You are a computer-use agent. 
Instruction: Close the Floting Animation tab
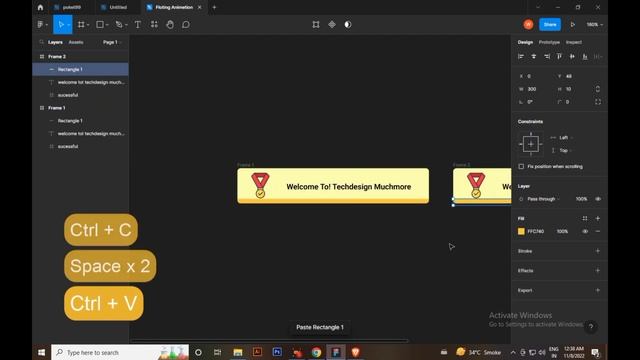point(200,7)
